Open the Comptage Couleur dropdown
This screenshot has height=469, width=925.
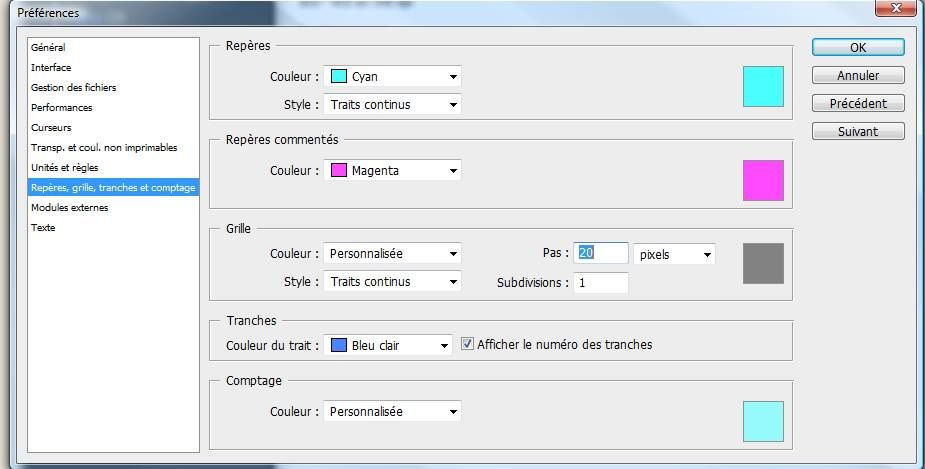pos(392,411)
